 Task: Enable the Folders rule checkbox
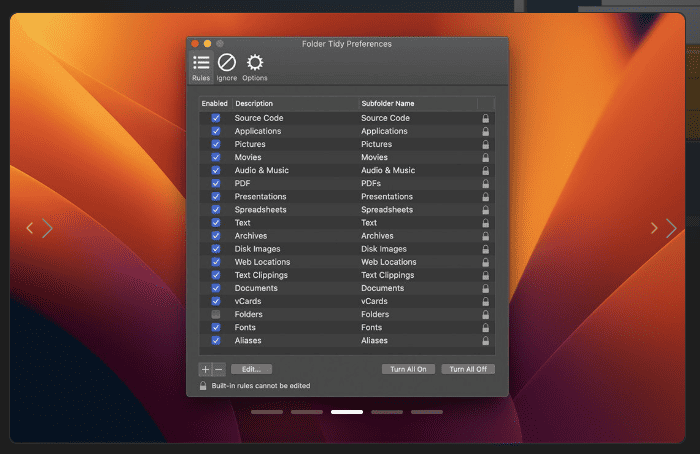click(x=216, y=314)
